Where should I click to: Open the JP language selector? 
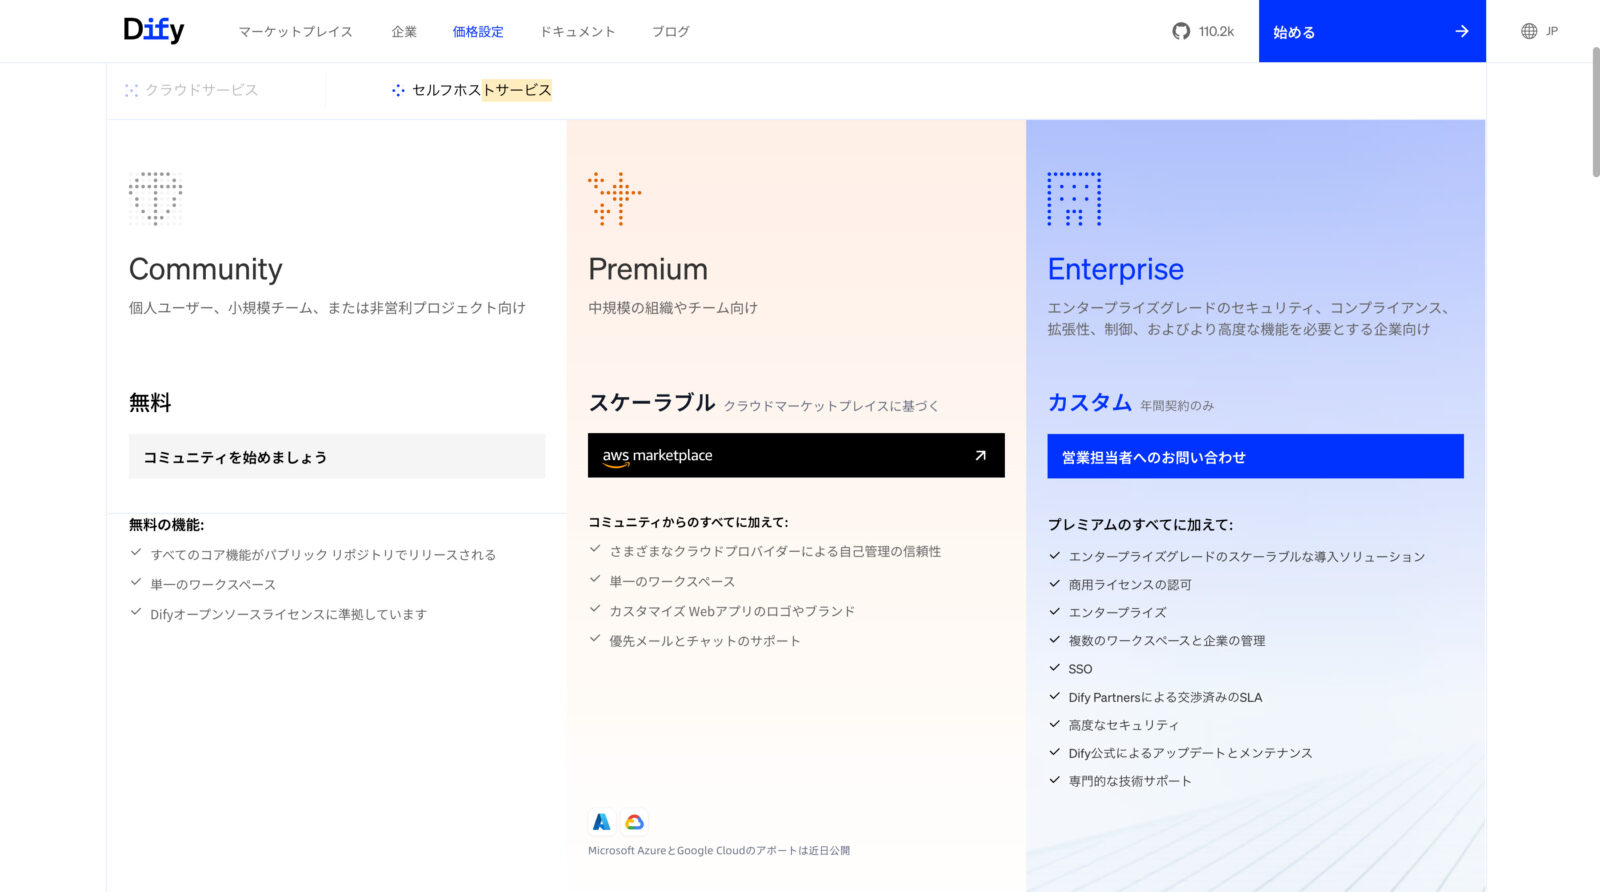pos(1539,31)
